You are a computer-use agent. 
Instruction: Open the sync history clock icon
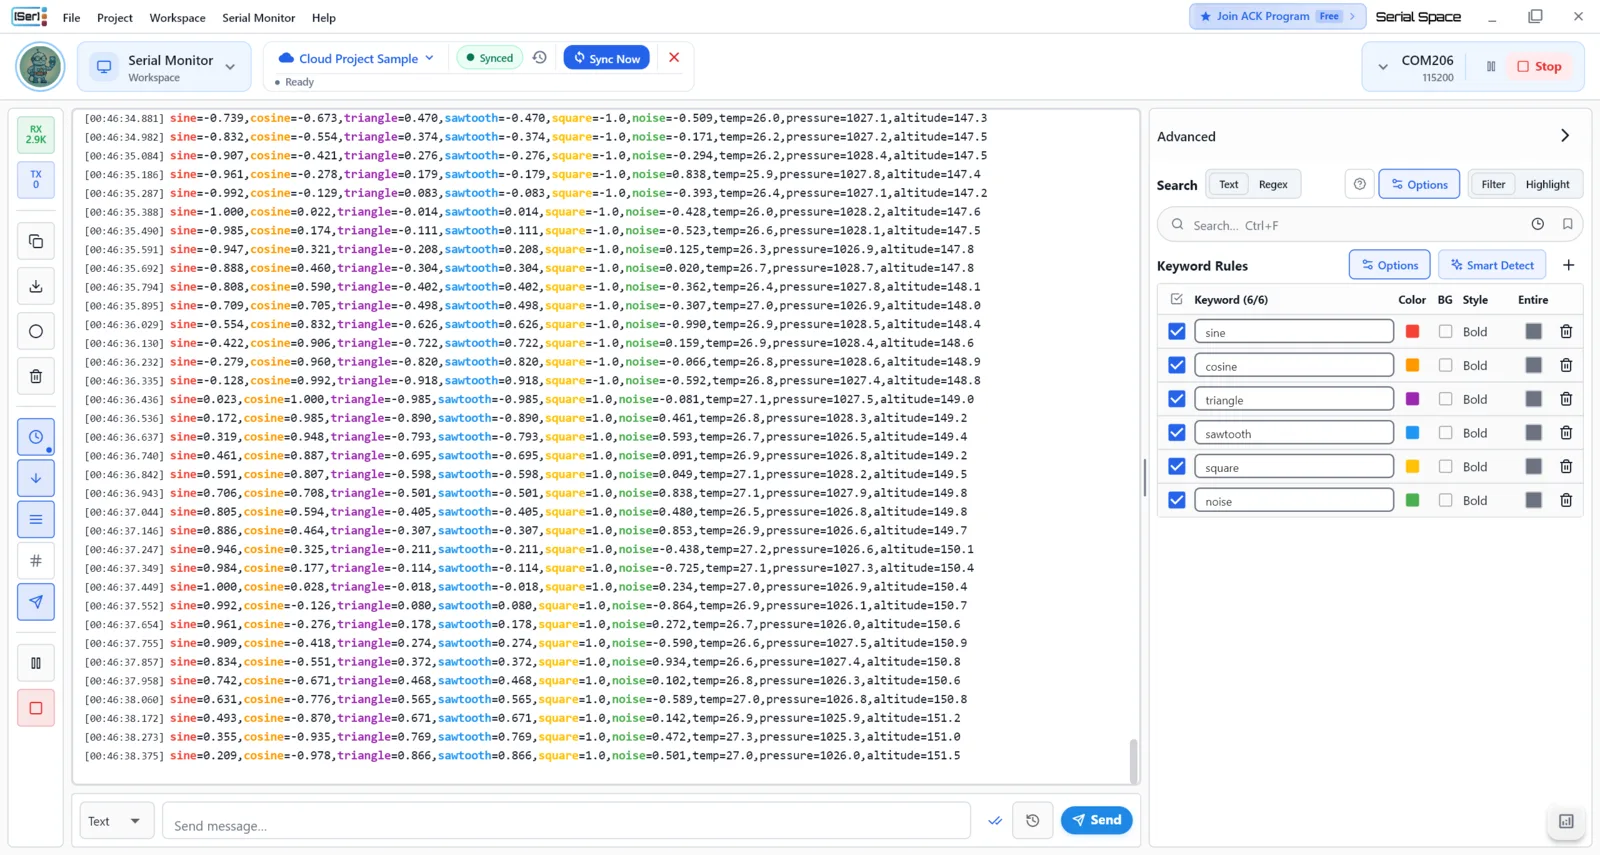click(x=540, y=58)
